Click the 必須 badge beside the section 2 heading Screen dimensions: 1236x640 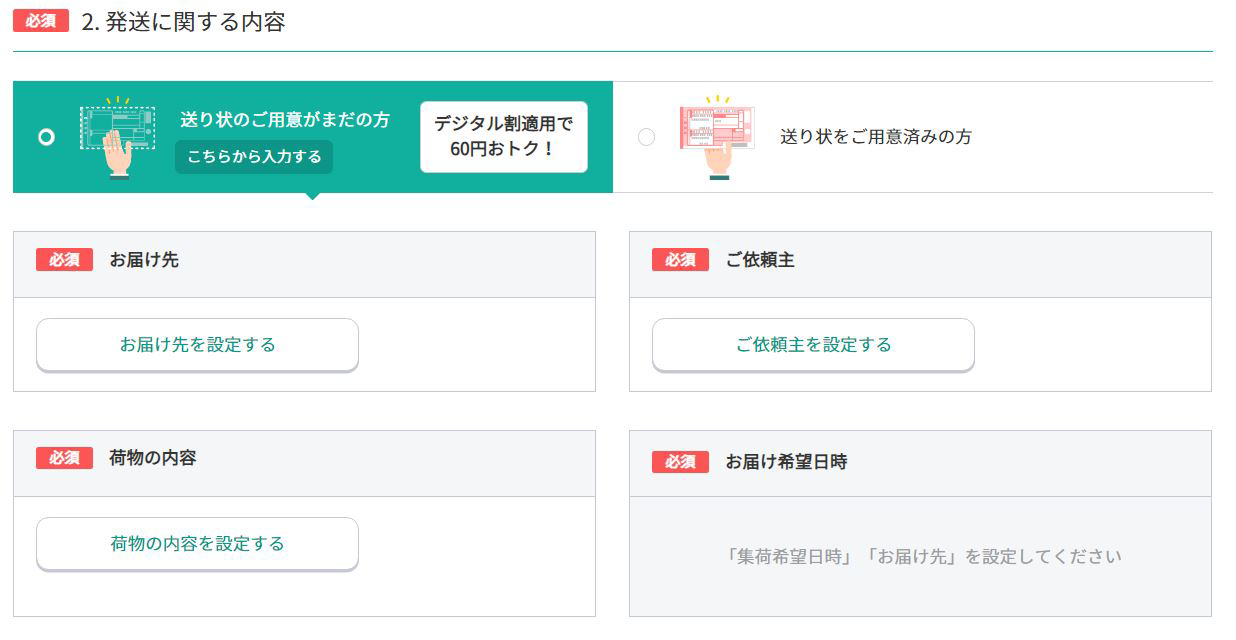pyautogui.click(x=40, y=21)
